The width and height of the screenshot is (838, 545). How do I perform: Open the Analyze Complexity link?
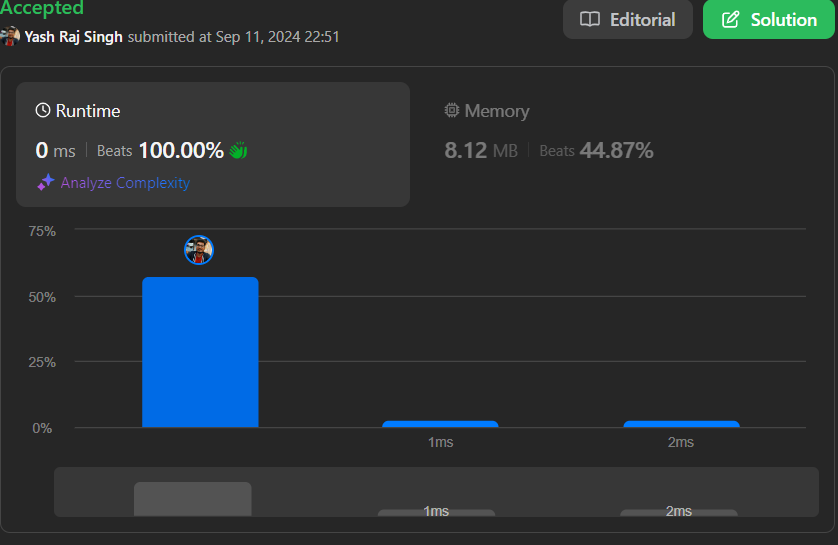pos(125,183)
